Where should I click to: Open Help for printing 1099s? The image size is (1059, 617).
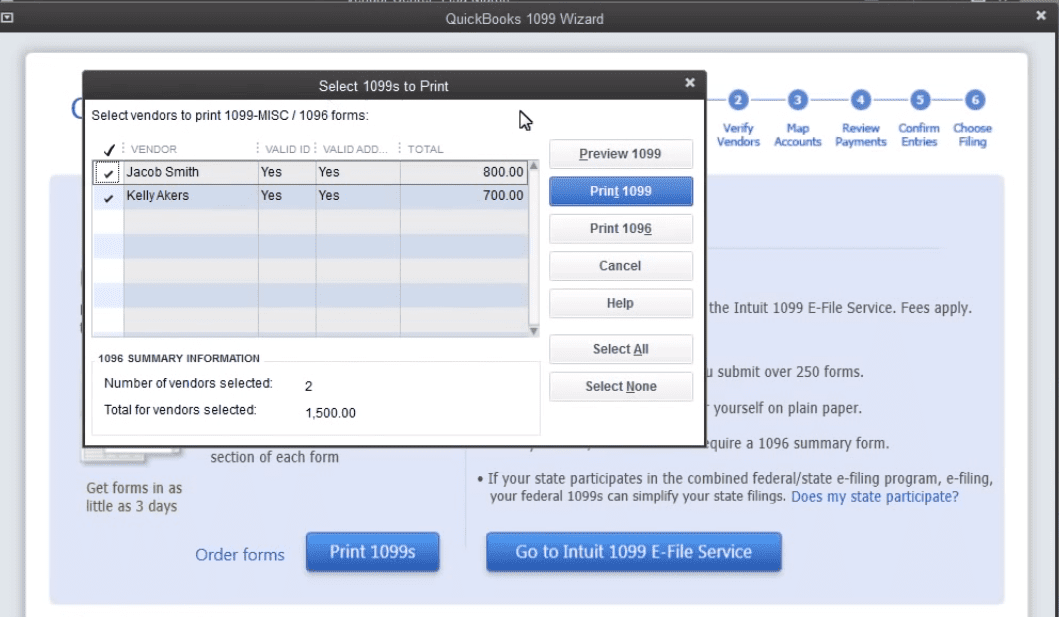point(620,303)
